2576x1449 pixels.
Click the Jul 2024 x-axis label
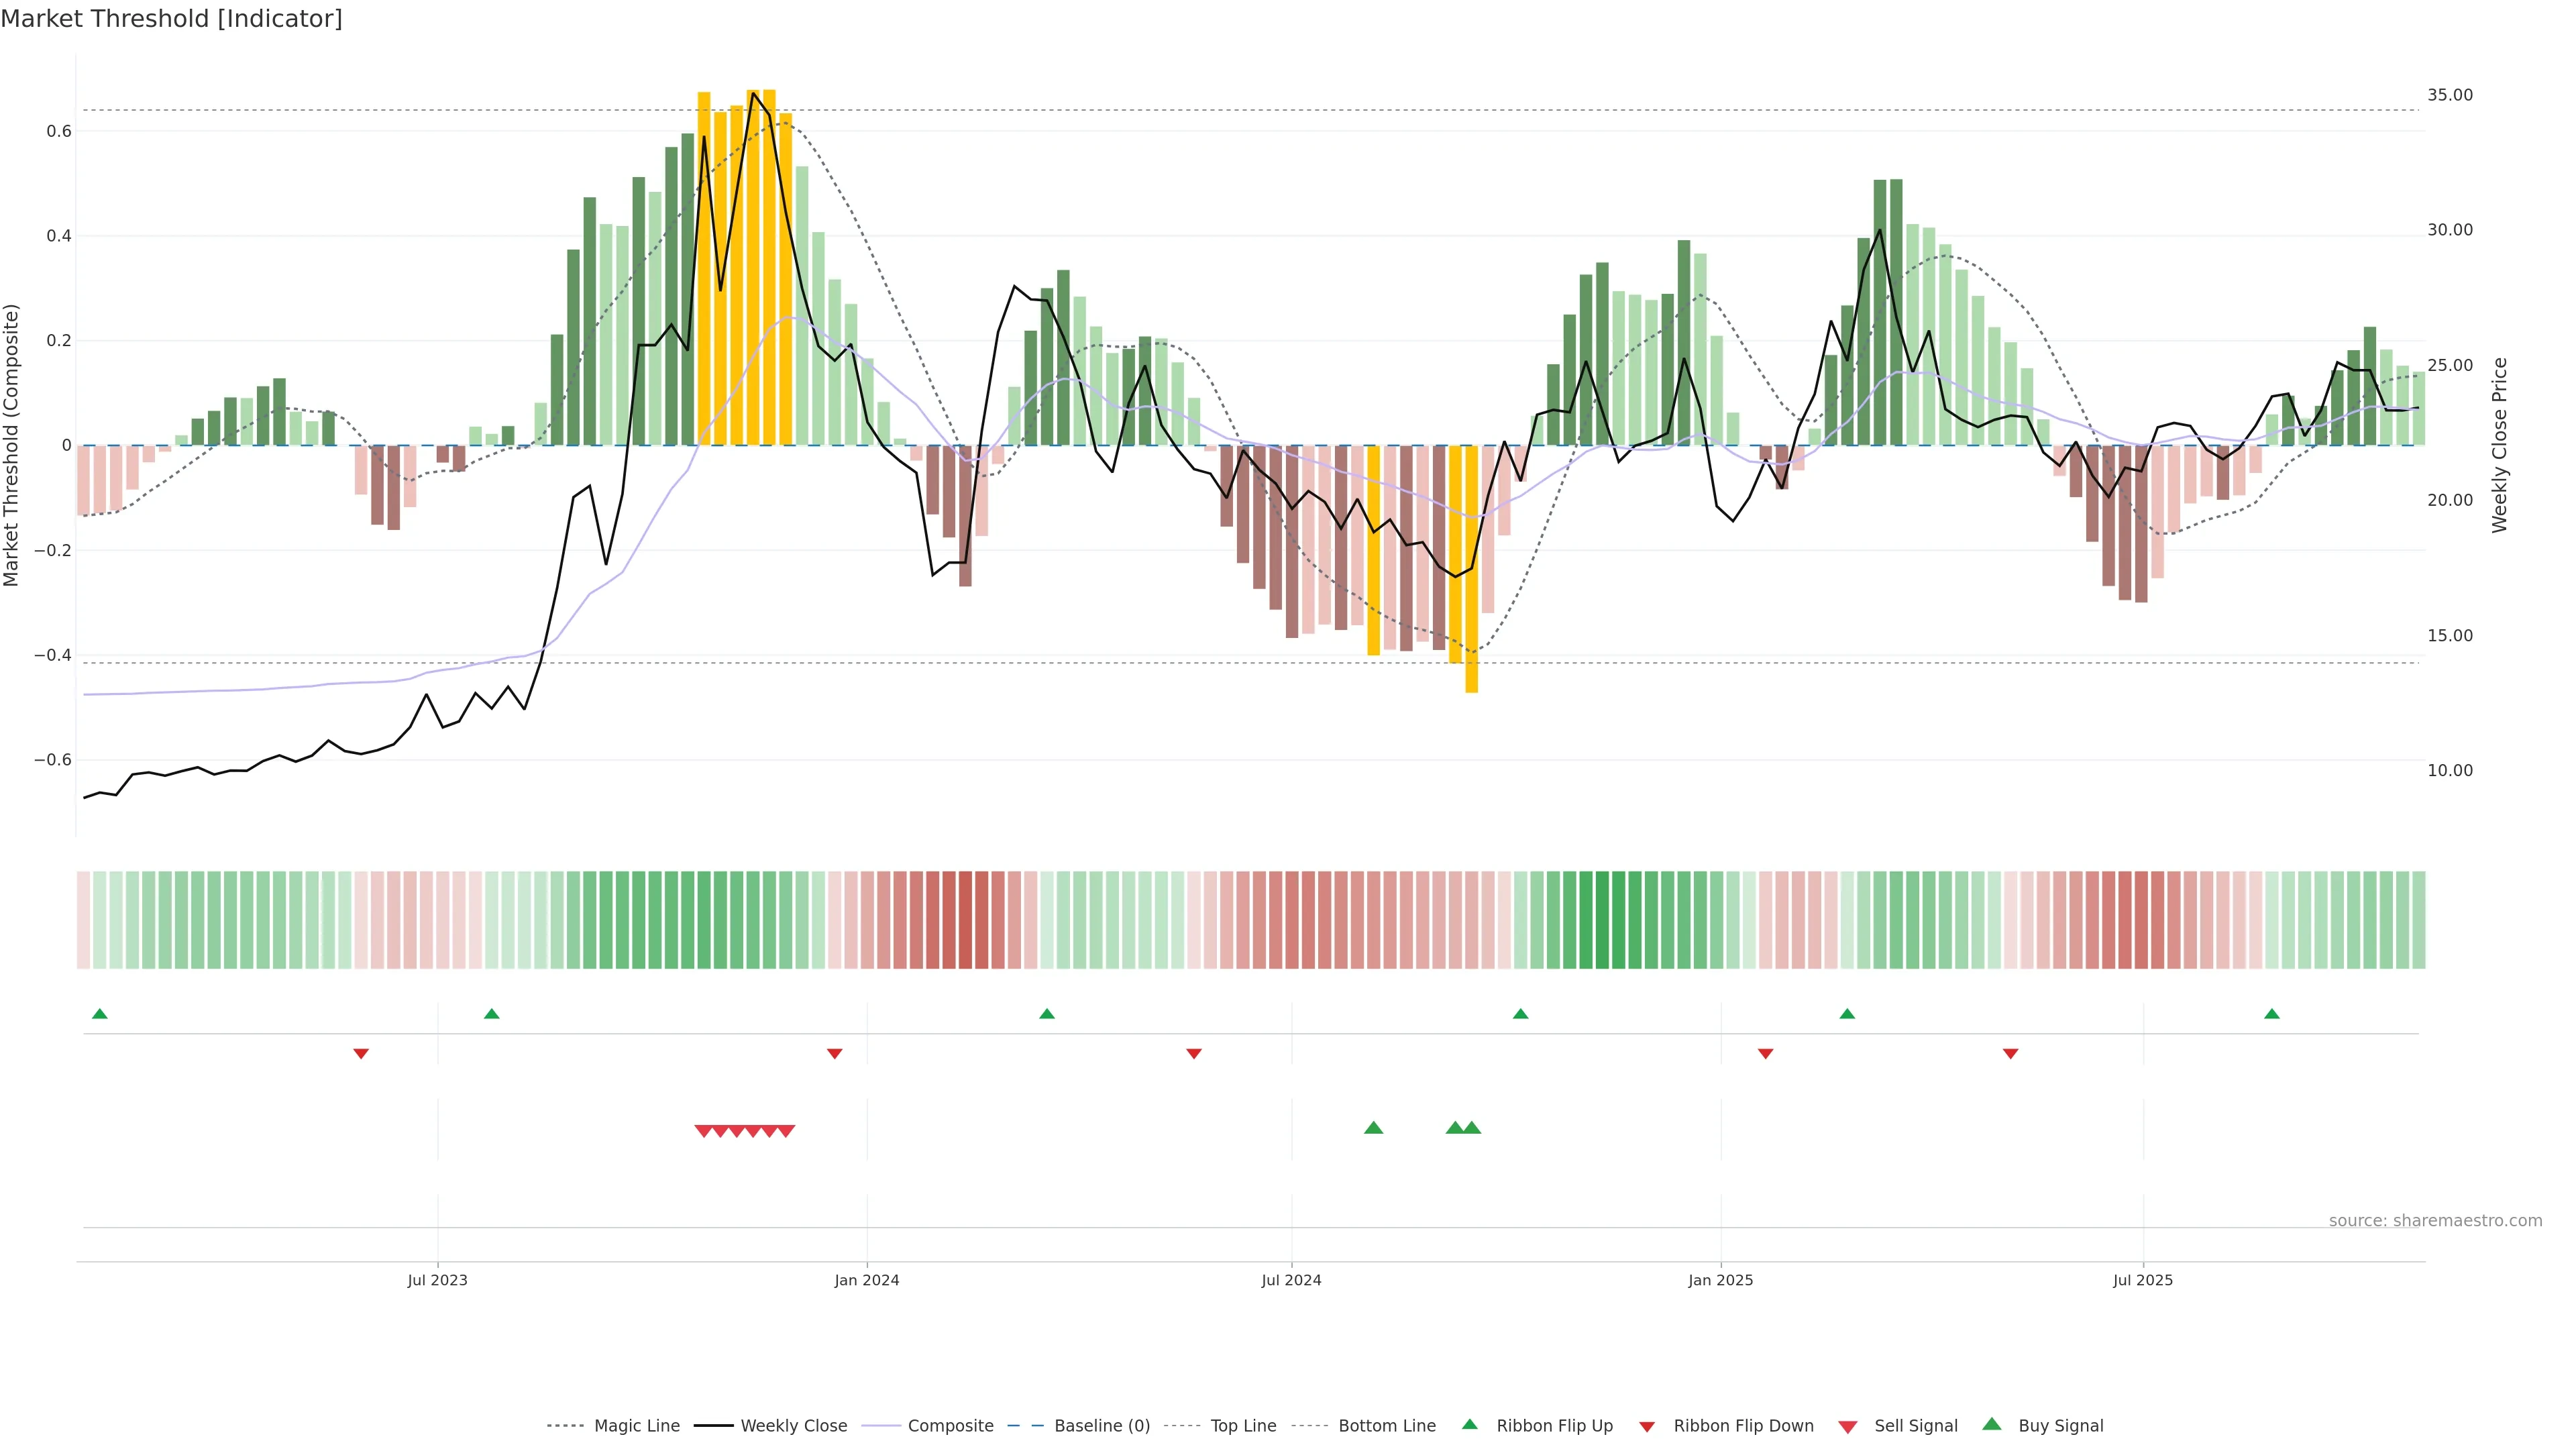tap(1291, 1280)
